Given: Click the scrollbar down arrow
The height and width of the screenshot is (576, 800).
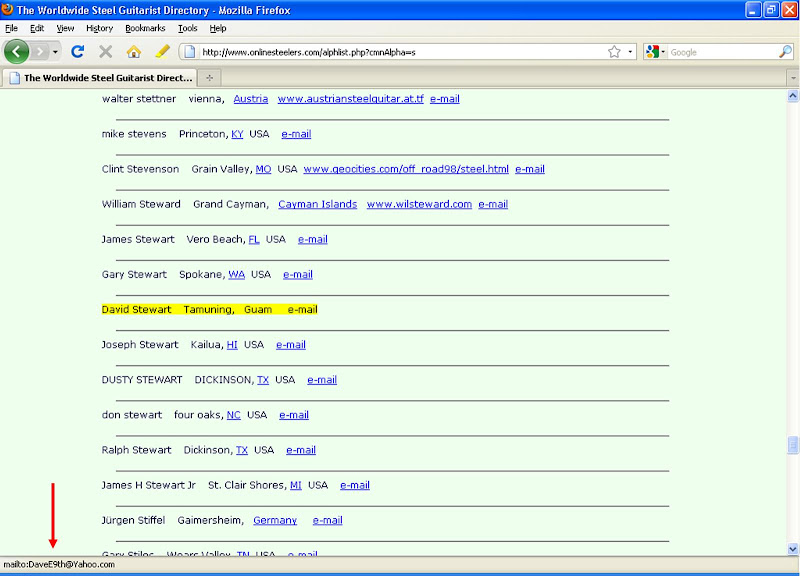Looking at the screenshot, I should point(793,549).
